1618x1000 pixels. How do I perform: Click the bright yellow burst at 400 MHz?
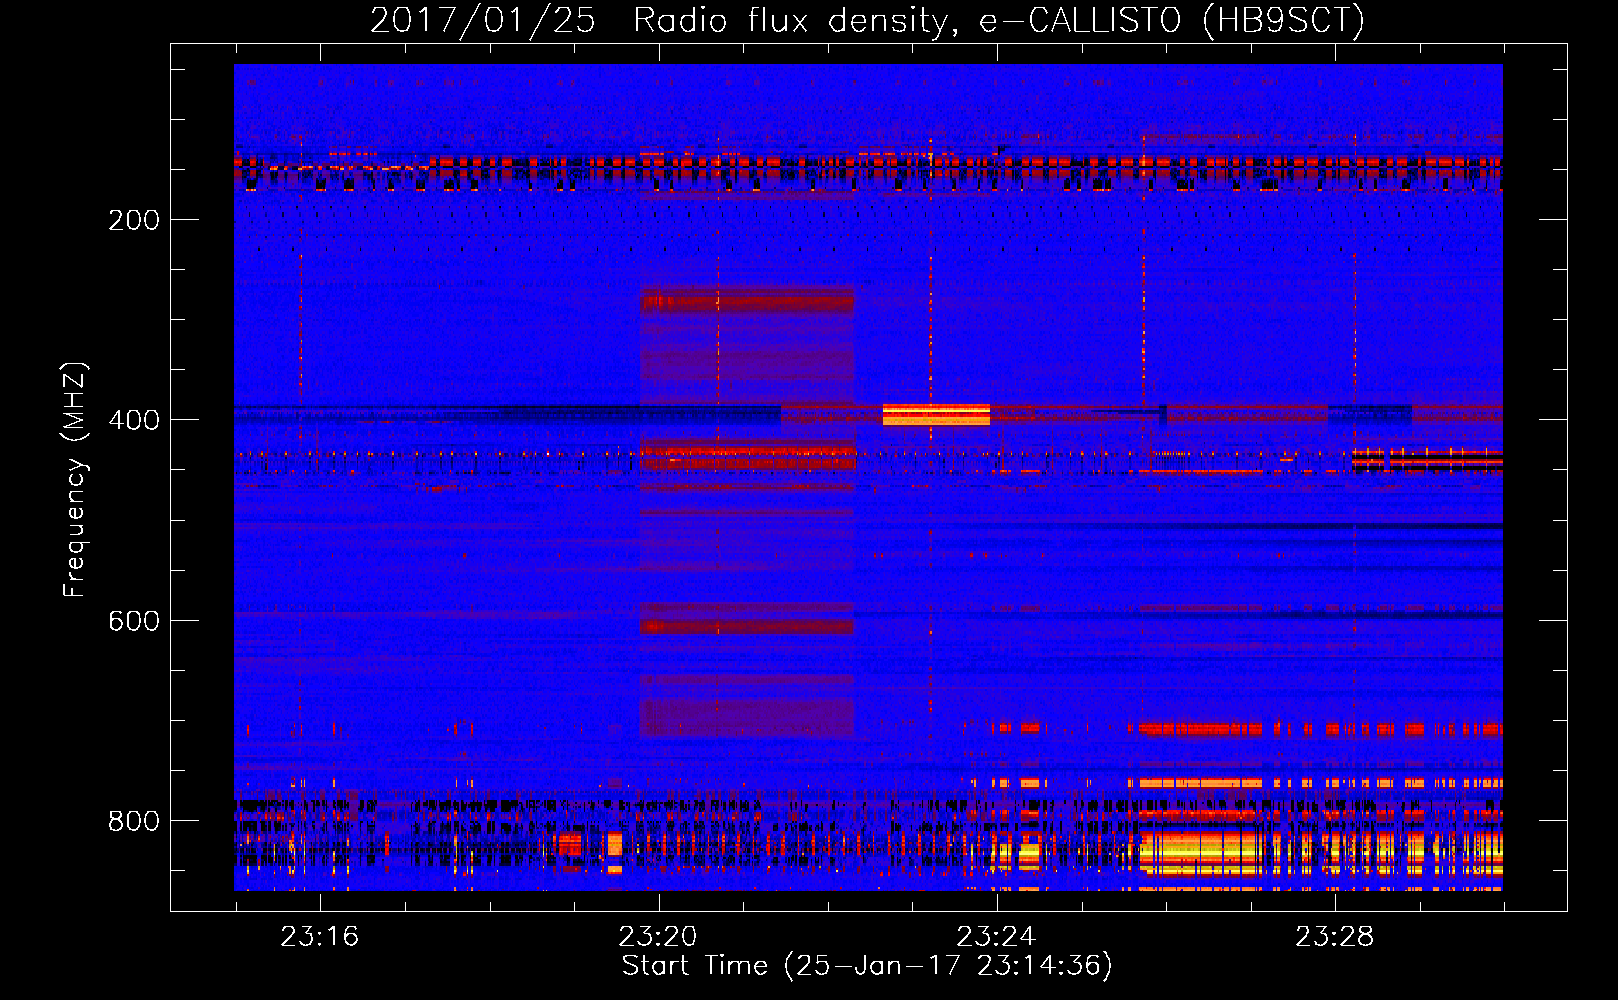click(936, 414)
